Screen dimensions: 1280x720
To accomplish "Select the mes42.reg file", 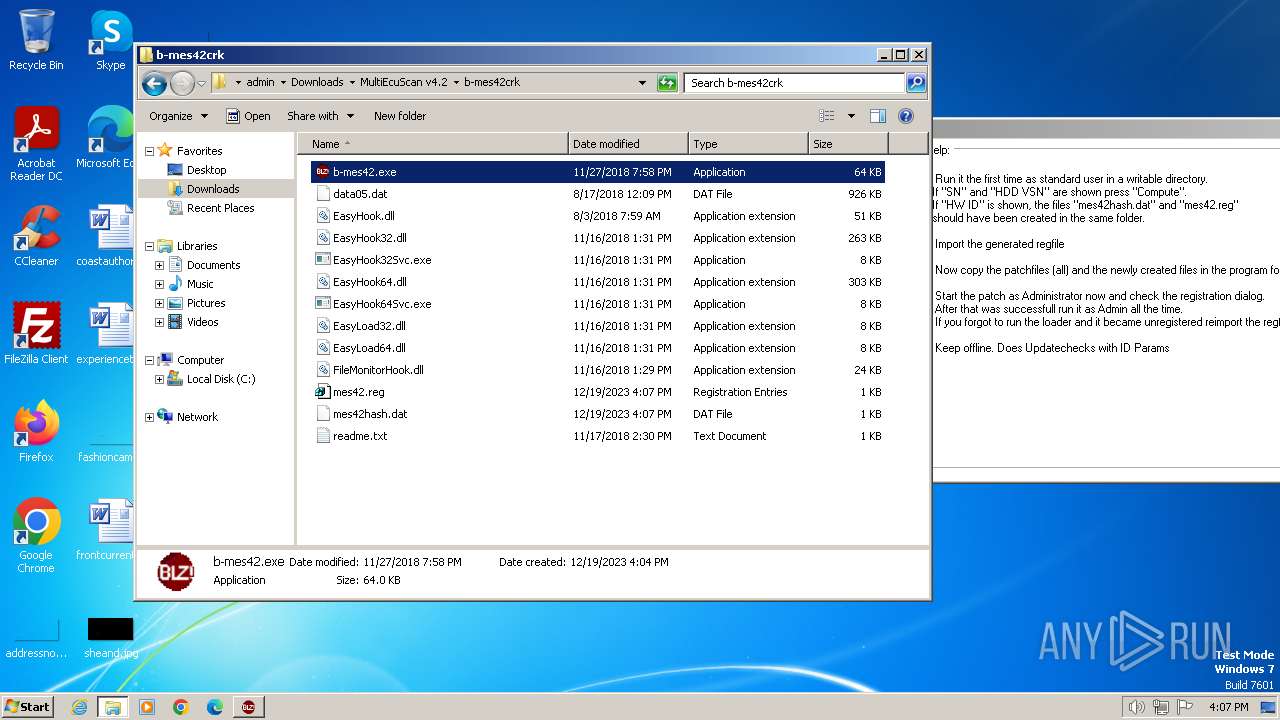I will click(x=358, y=392).
